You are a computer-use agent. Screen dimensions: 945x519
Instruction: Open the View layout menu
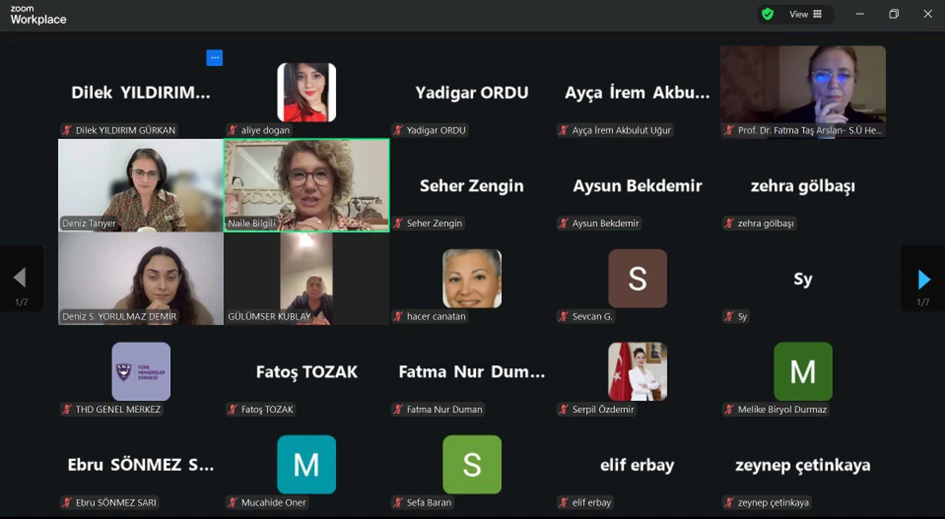click(806, 14)
